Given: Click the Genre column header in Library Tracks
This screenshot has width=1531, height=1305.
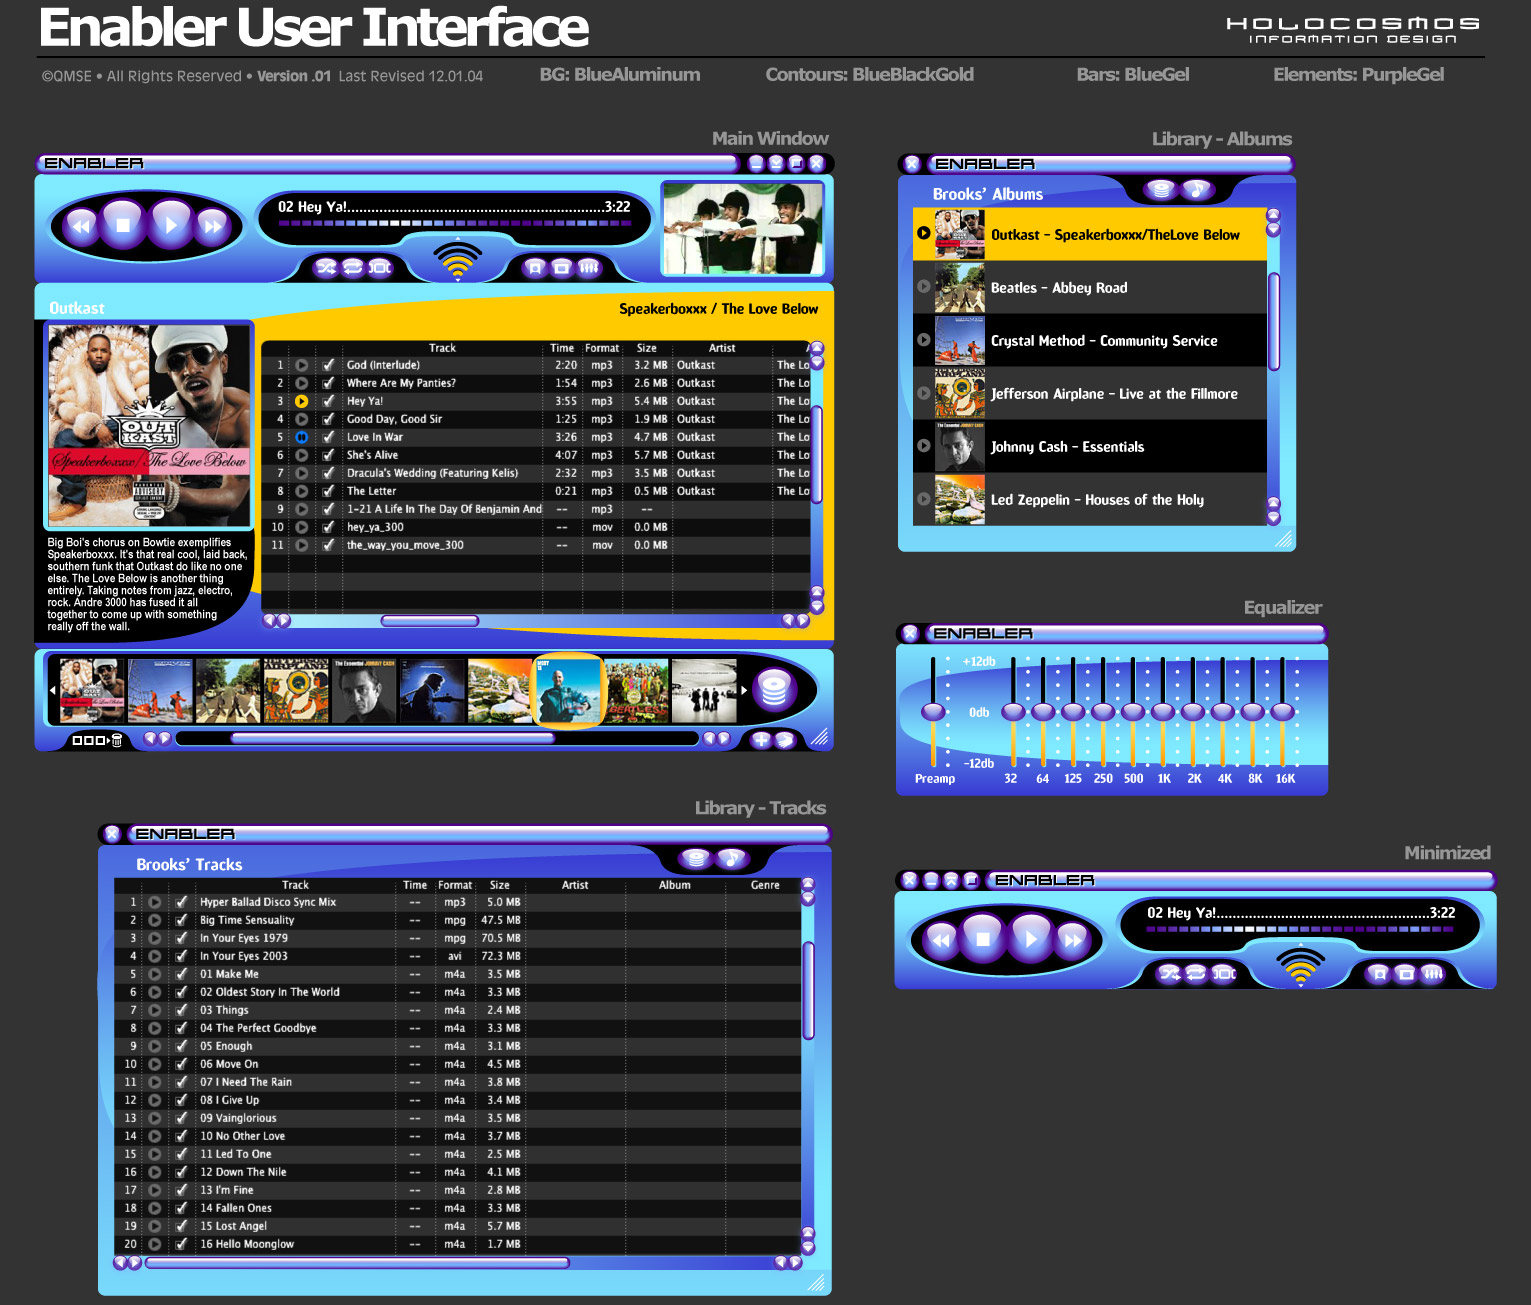Looking at the screenshot, I should point(765,885).
